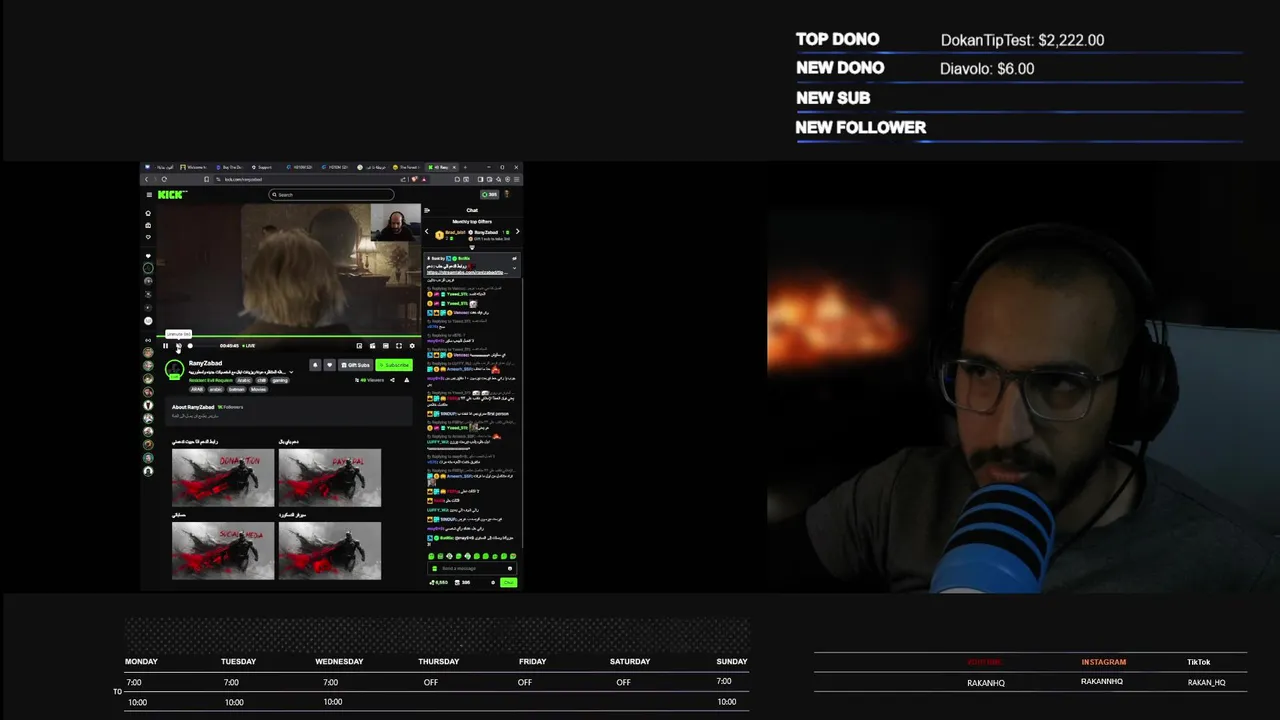Show previous top gifter arrow
The height and width of the screenshot is (720, 1280).
426,231
